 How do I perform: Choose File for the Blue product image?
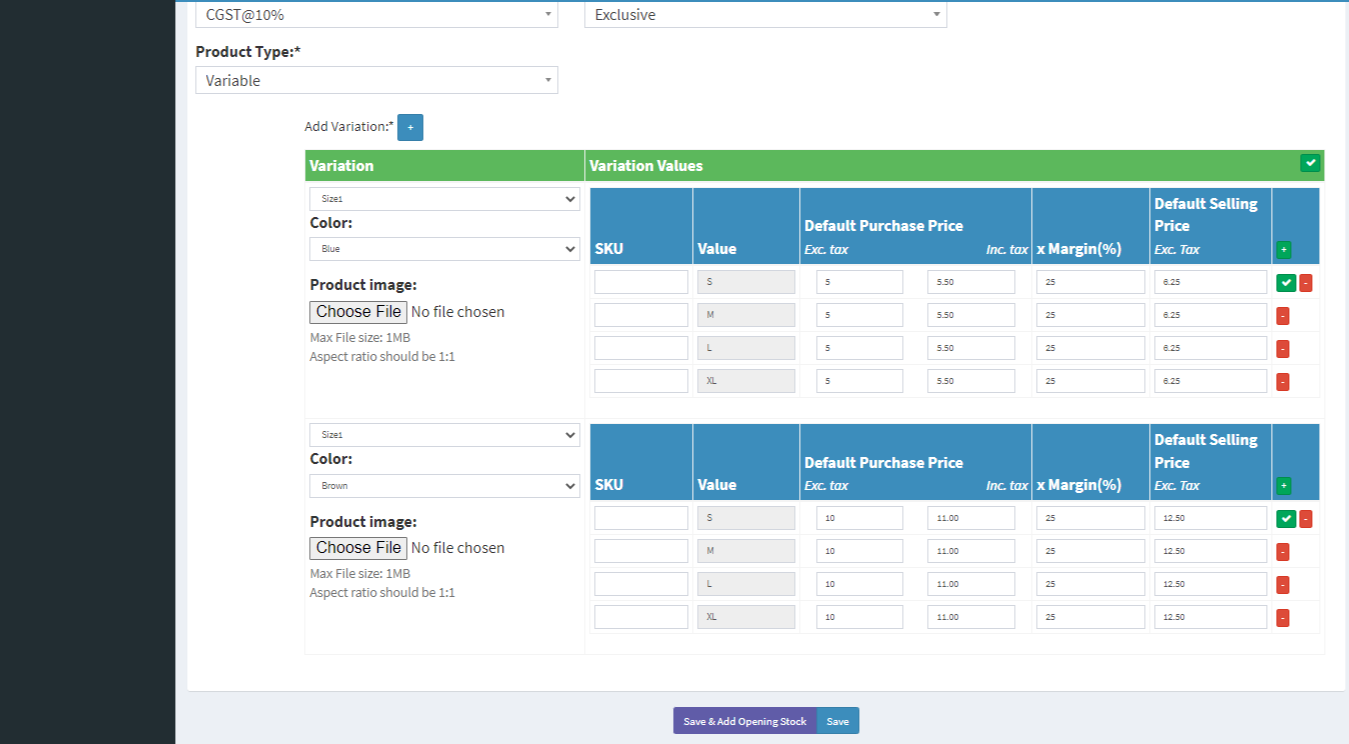tap(358, 312)
